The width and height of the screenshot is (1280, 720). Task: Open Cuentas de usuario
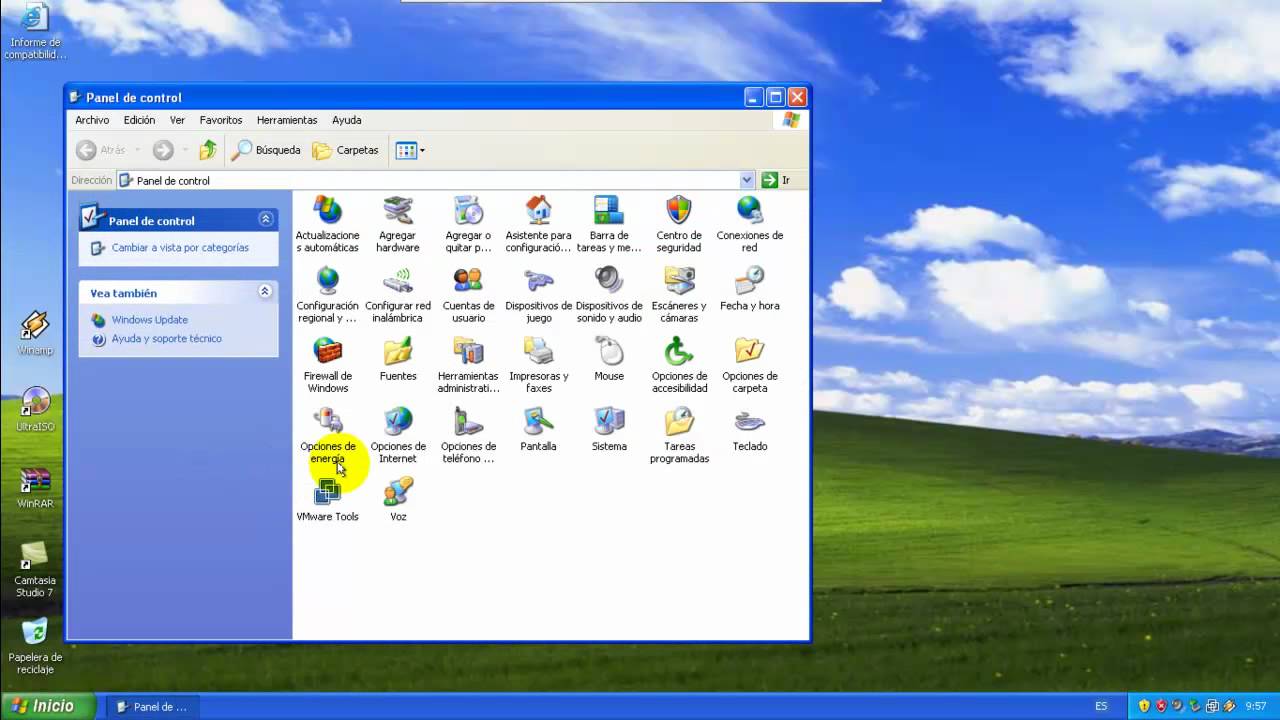click(x=468, y=283)
